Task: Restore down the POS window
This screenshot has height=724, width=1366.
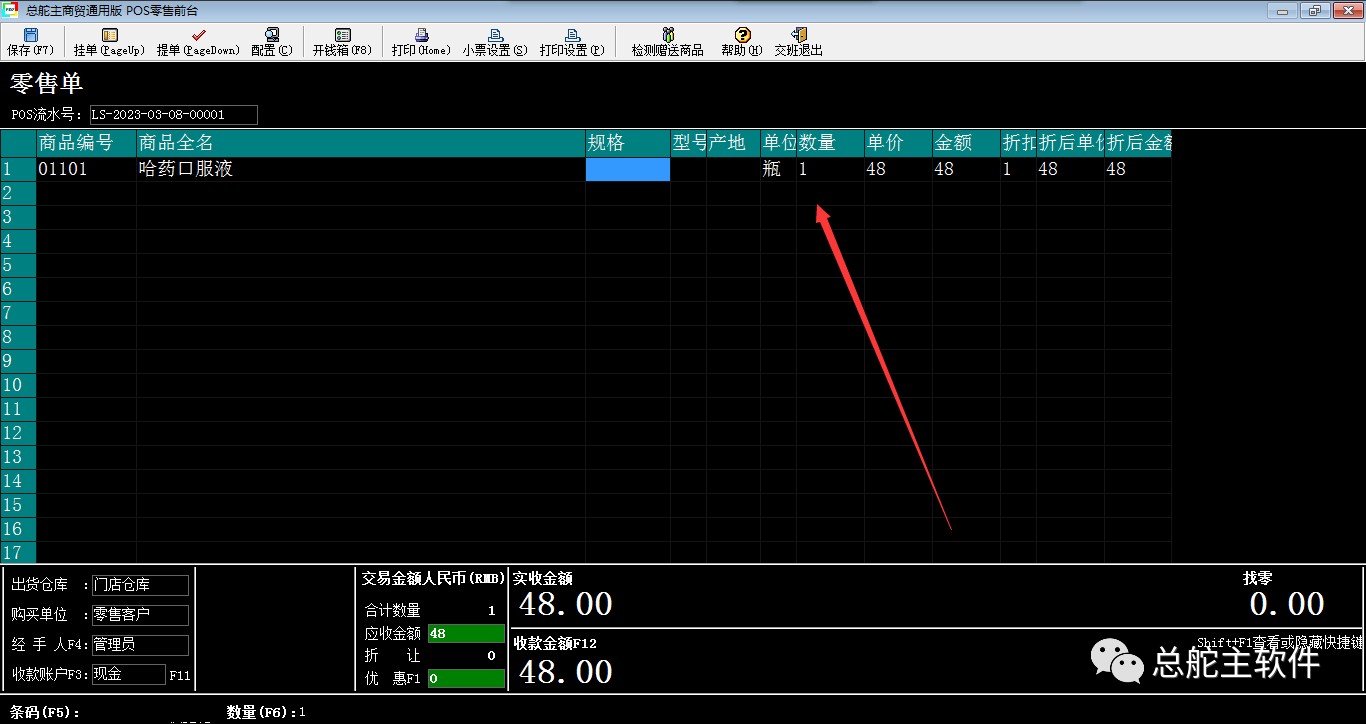Action: (1314, 10)
